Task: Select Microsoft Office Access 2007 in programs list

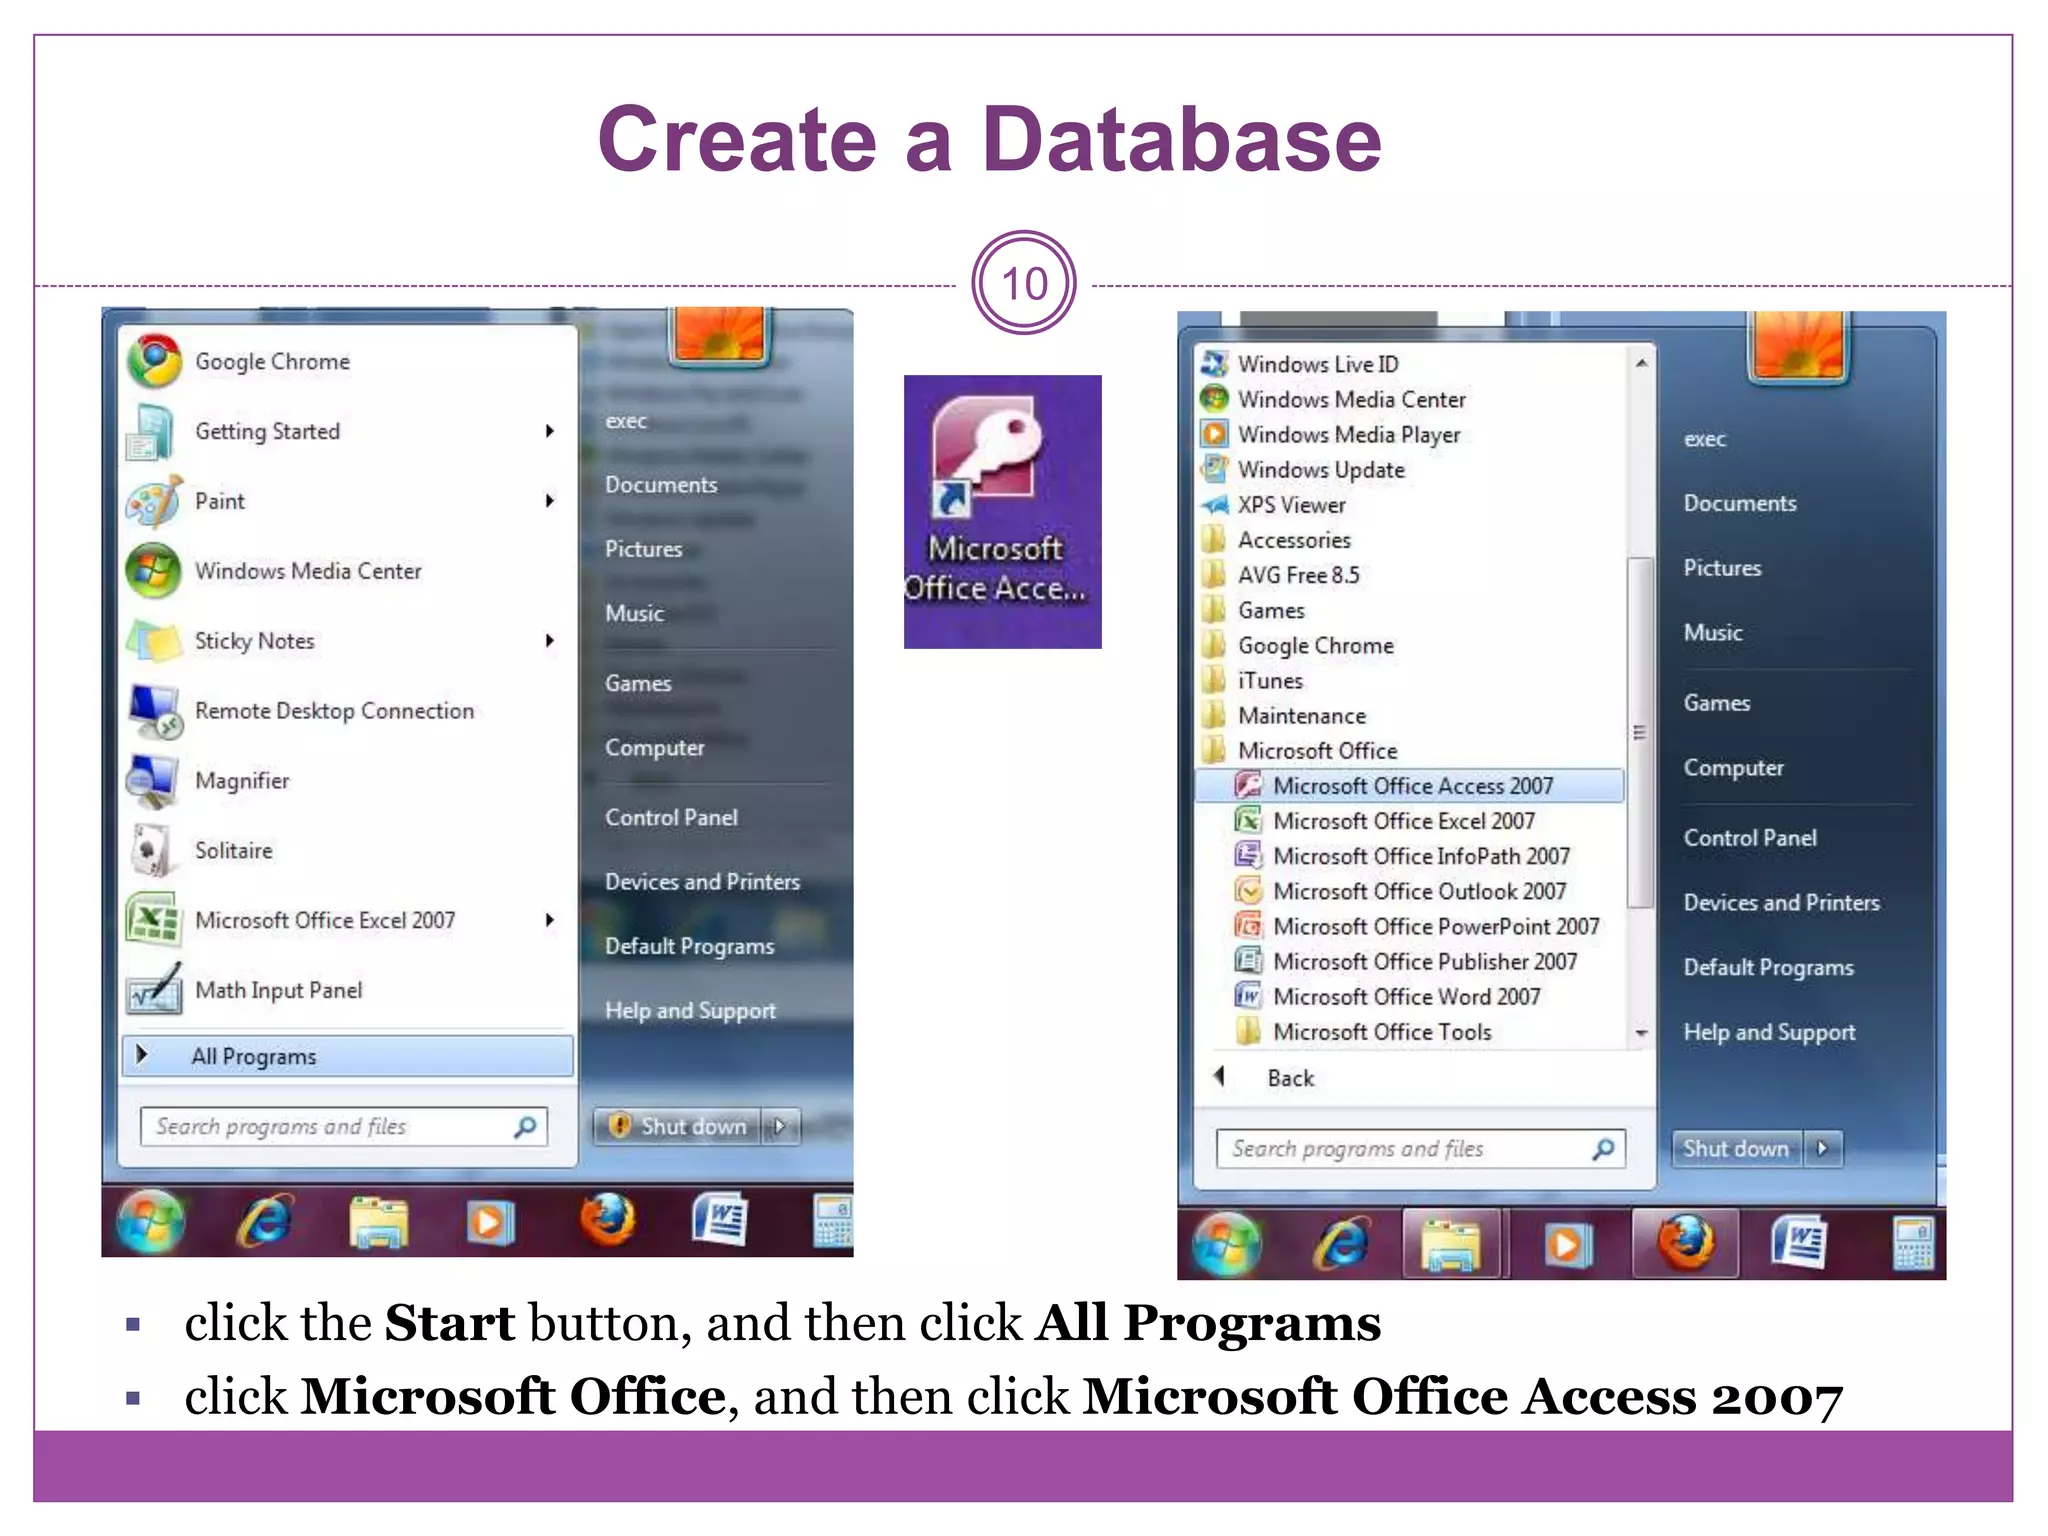Action: point(1410,786)
